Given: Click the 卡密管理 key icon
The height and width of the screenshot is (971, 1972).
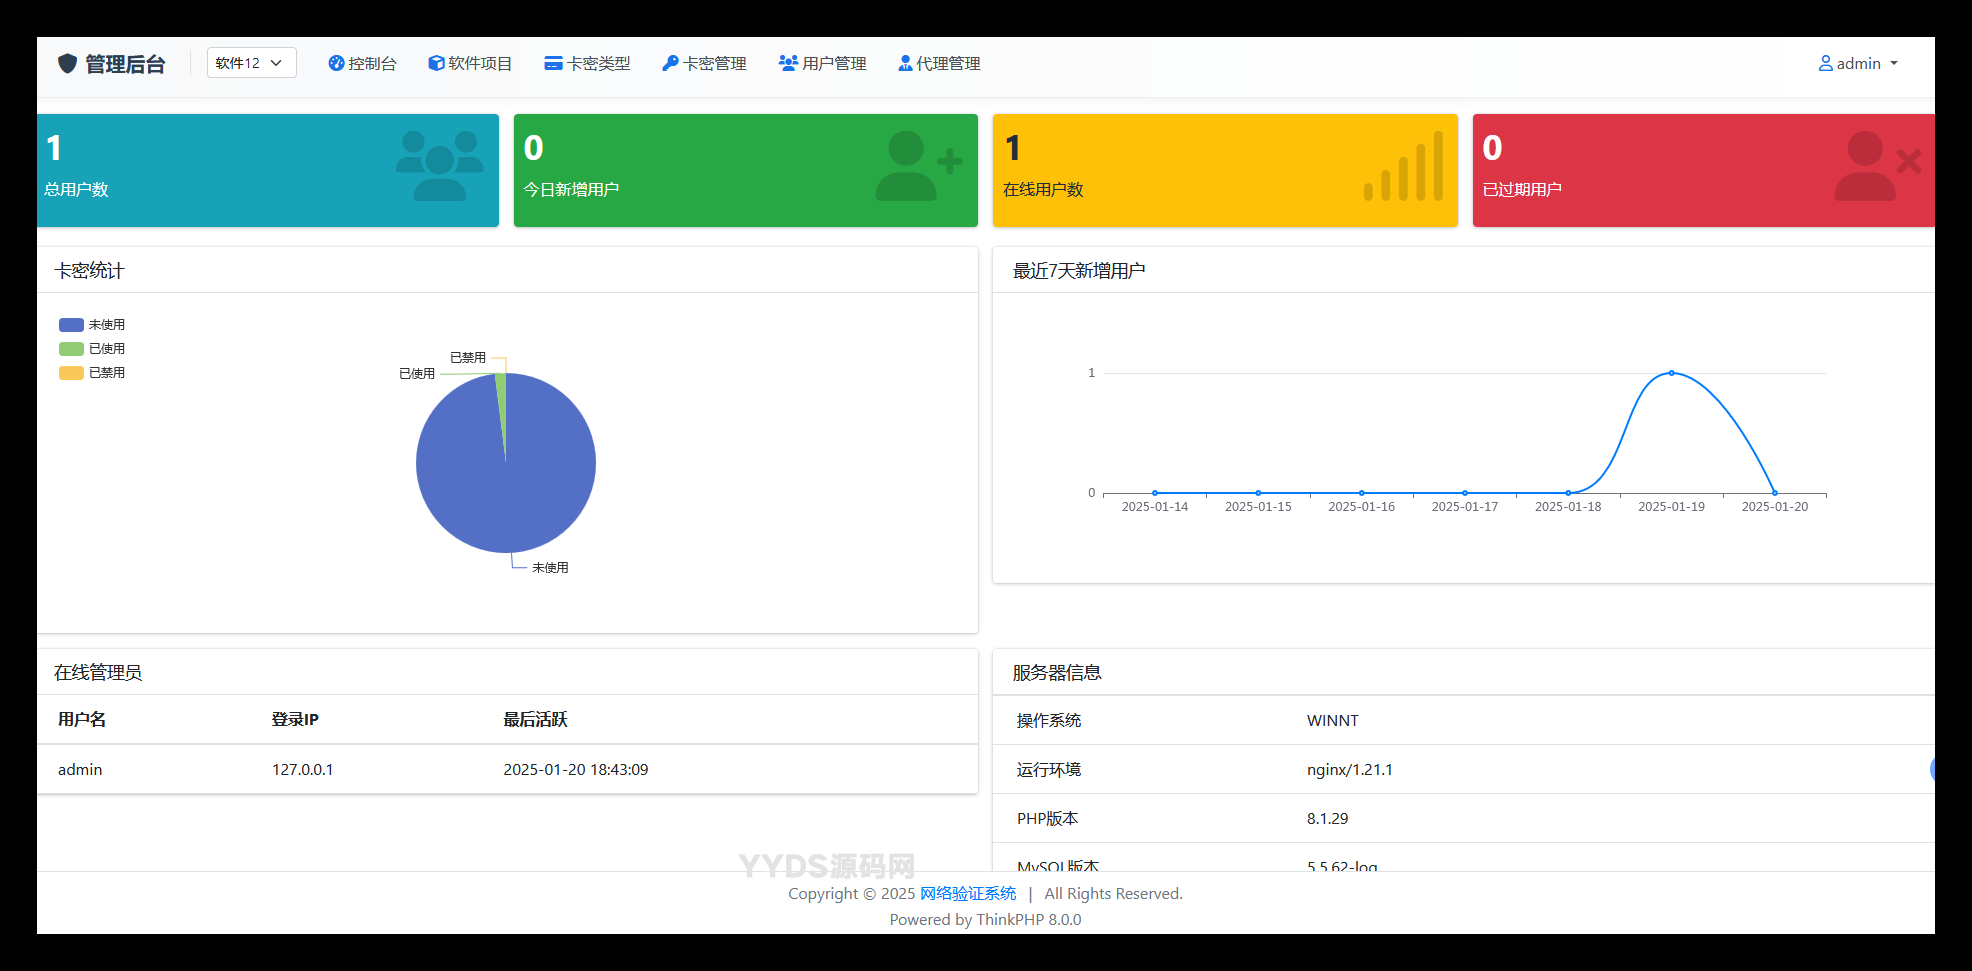Looking at the screenshot, I should pyautogui.click(x=670, y=64).
